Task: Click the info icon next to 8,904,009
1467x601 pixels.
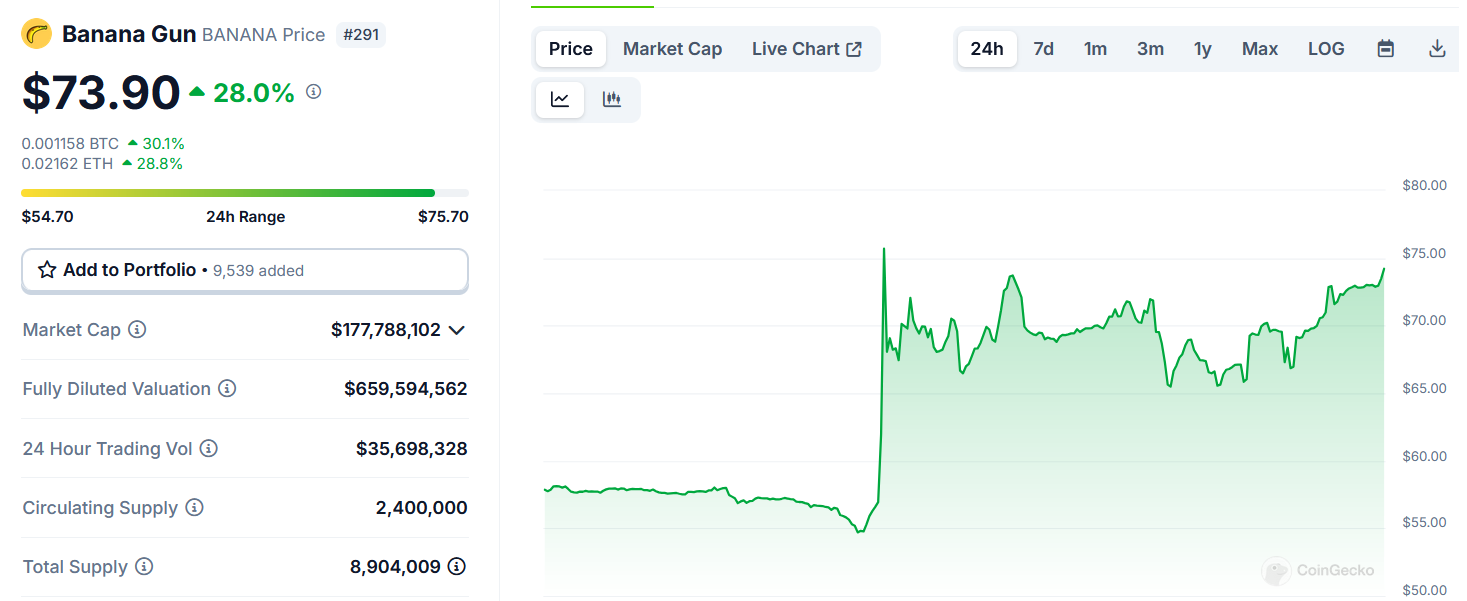Action: (457, 567)
